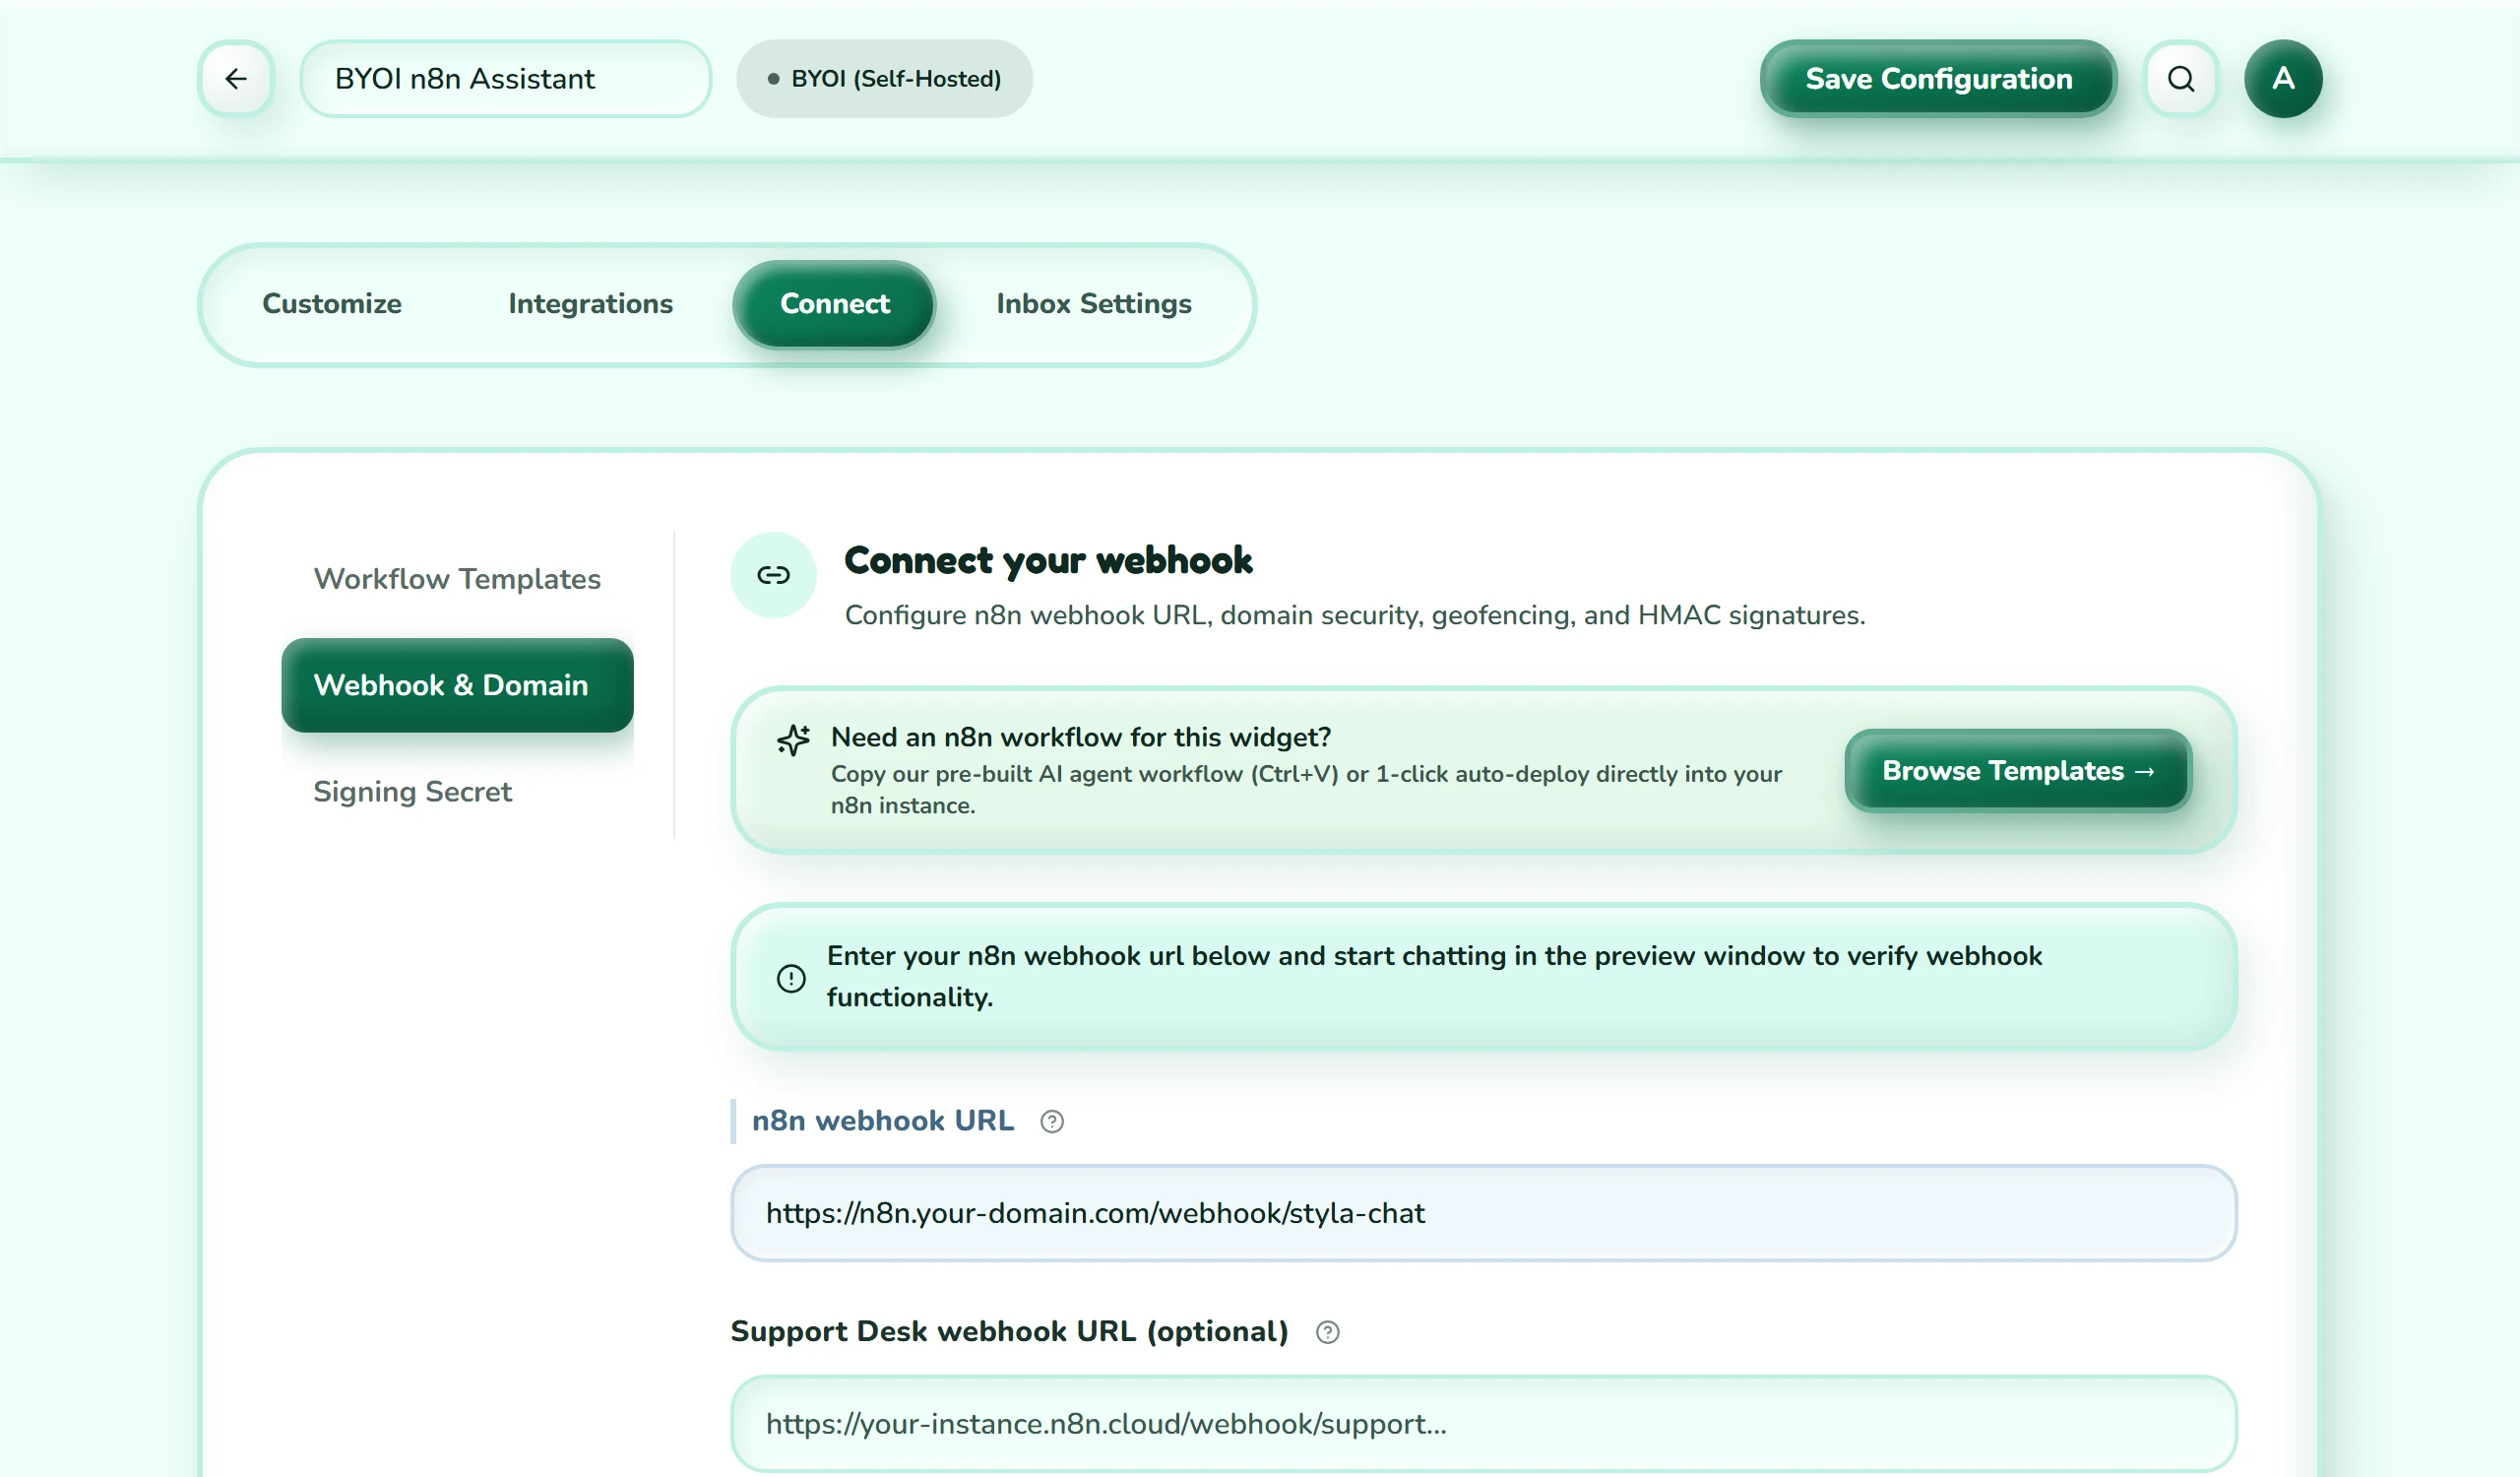
Task: Click the n8n webhook URL label
Action: pyautogui.click(x=882, y=1121)
